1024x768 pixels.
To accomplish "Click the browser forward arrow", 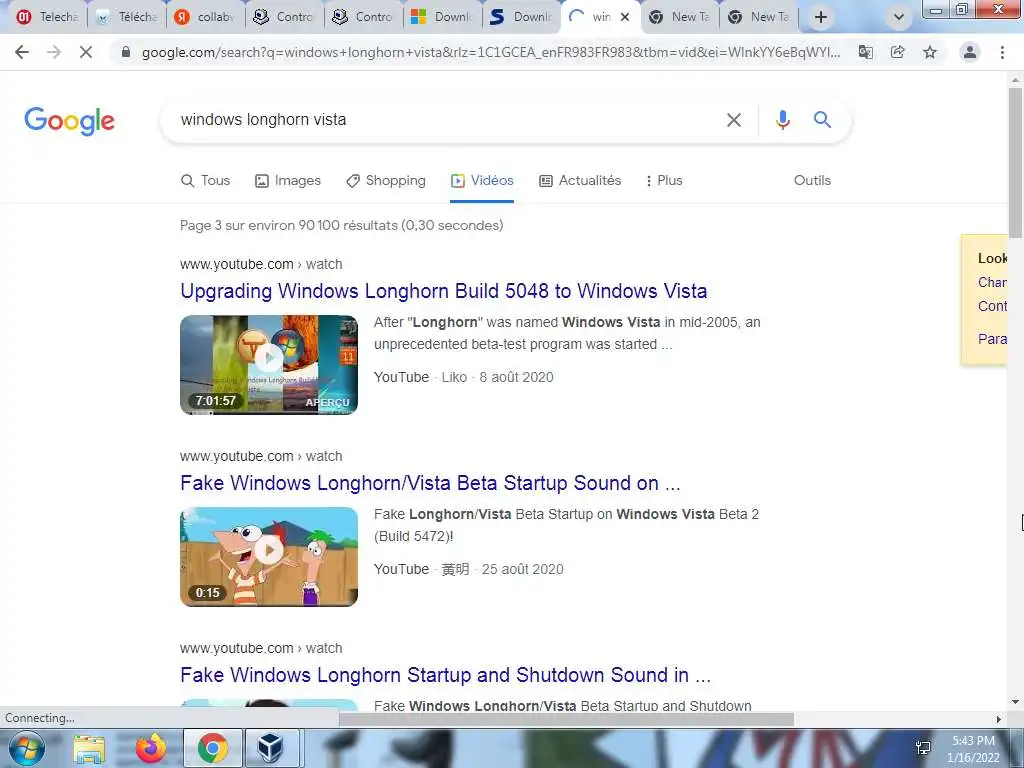I will click(x=54, y=52).
